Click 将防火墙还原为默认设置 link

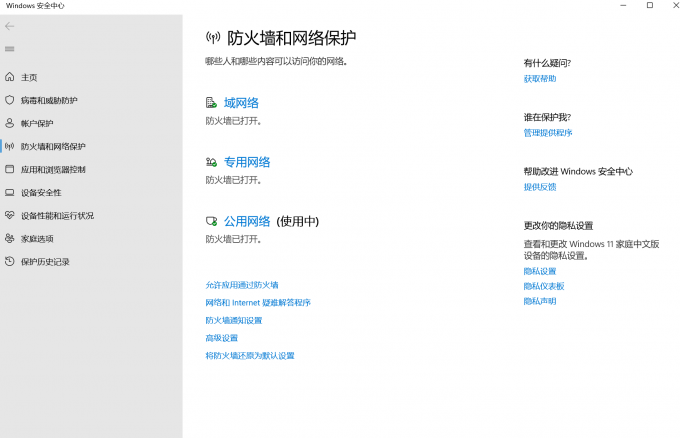pyautogui.click(x=250, y=355)
